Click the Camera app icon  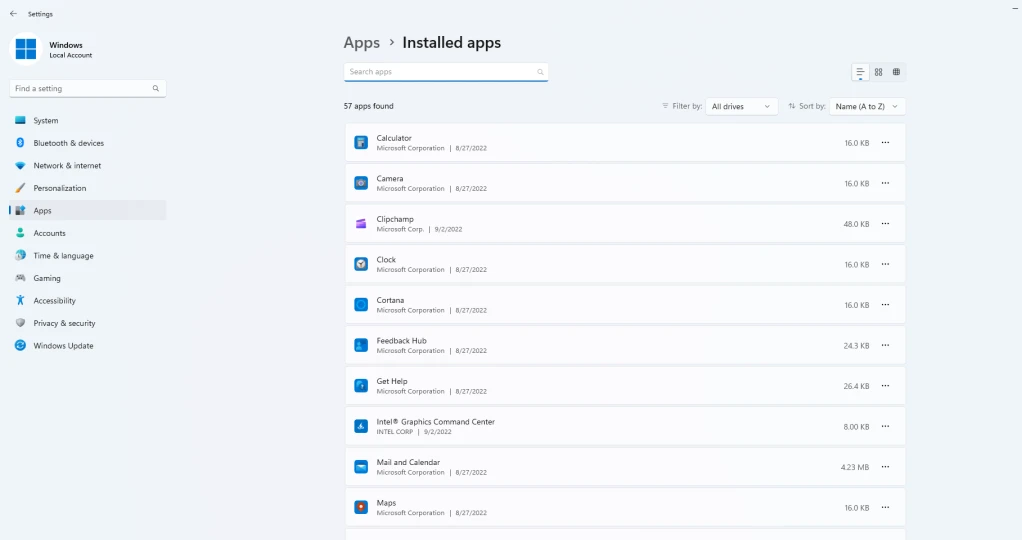(361, 183)
